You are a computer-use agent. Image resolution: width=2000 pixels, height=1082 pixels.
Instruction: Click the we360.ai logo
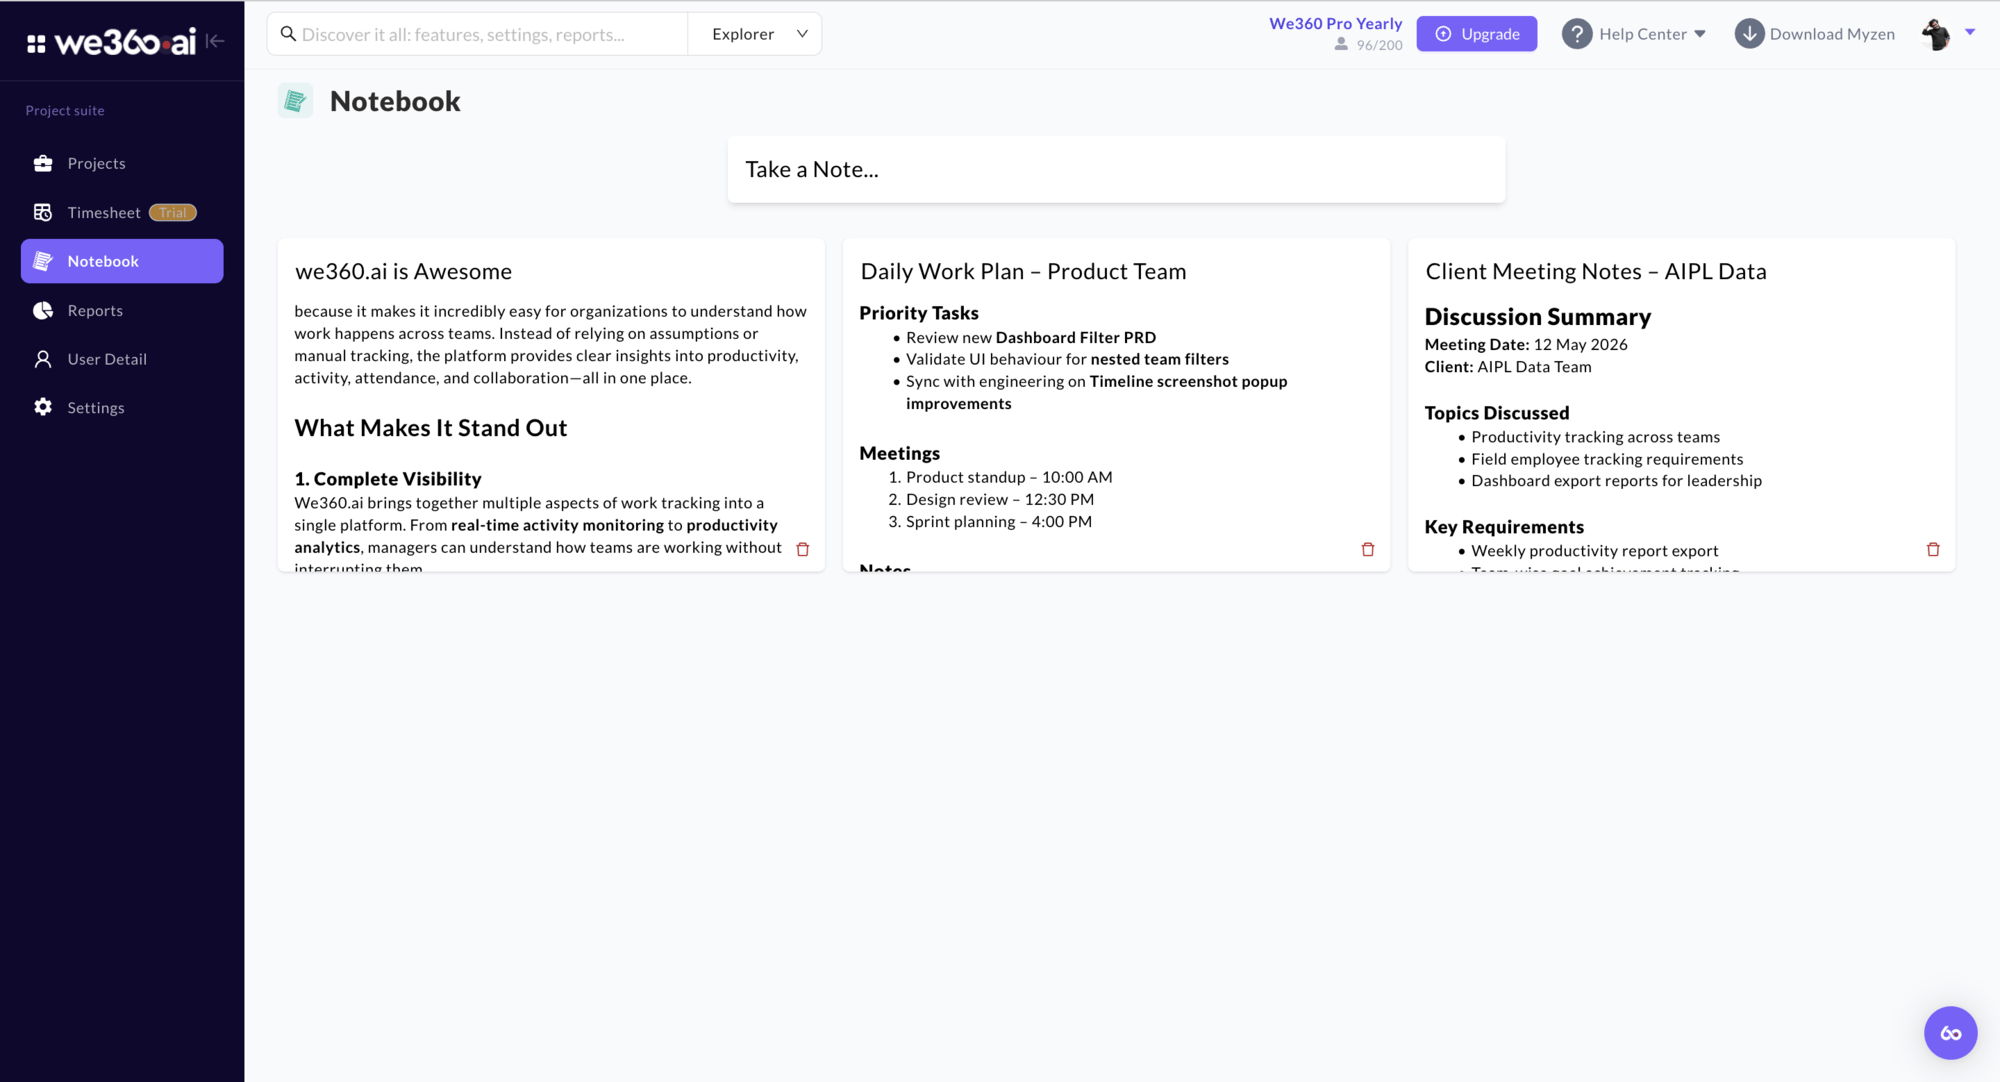[125, 41]
